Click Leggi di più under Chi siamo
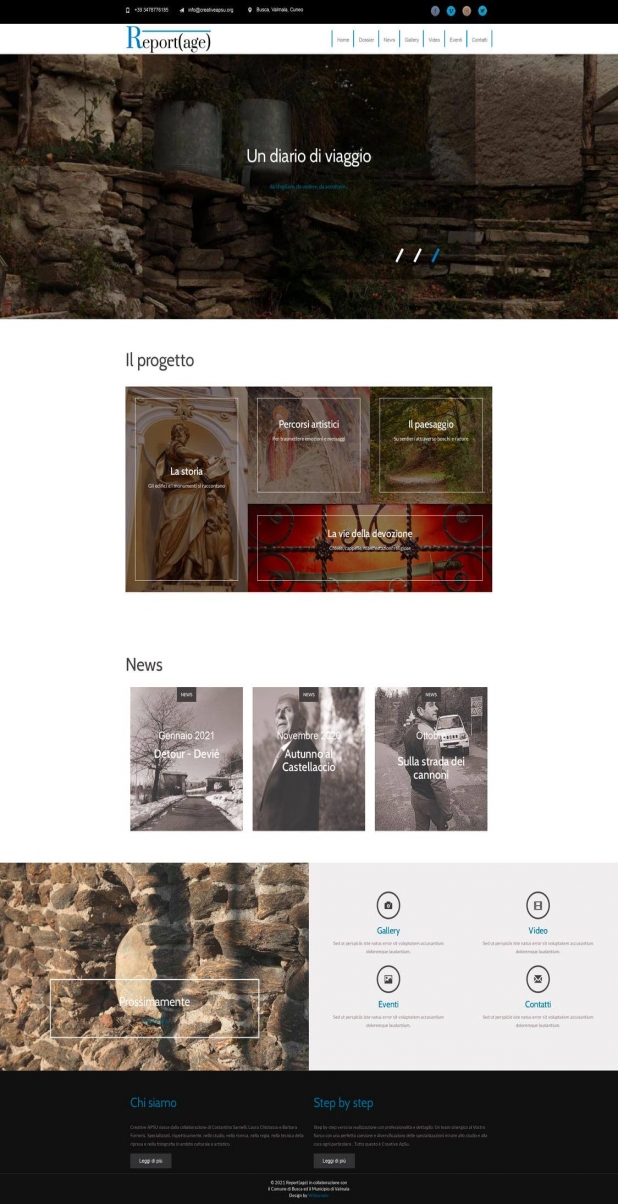Image resolution: width=618 pixels, height=1204 pixels. pyautogui.click(x=151, y=1161)
